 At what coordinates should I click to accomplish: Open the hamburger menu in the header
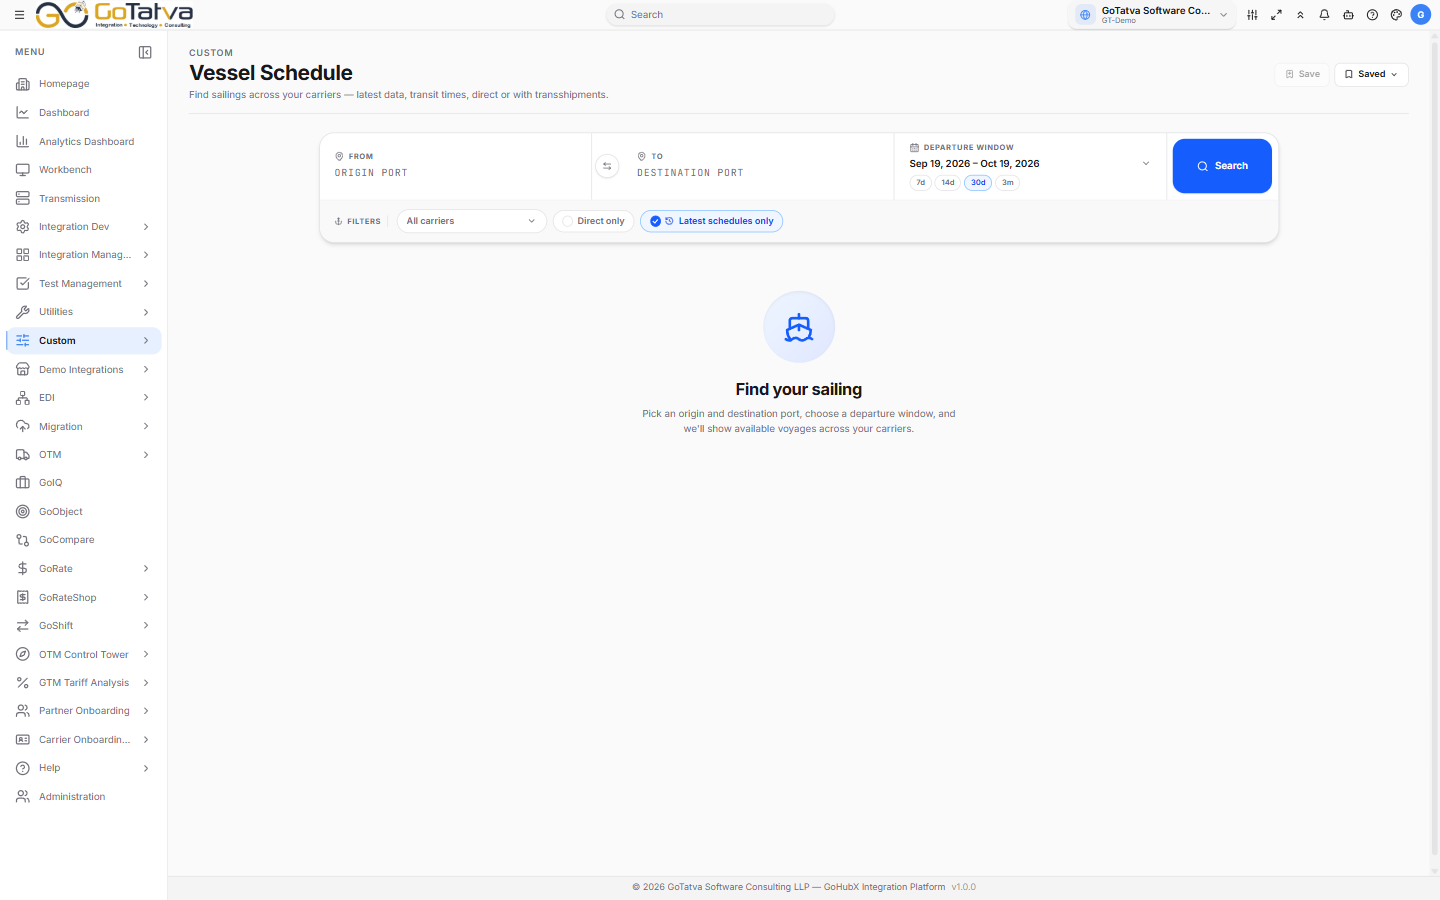19,15
